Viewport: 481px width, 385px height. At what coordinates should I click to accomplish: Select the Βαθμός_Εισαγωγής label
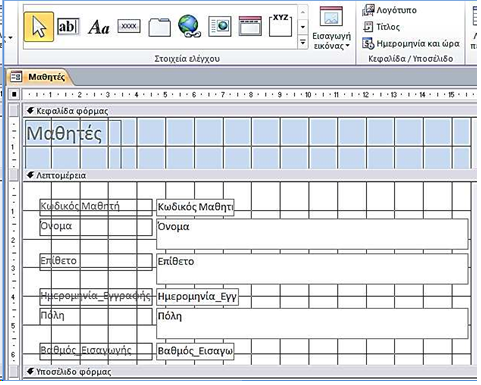[96, 351]
